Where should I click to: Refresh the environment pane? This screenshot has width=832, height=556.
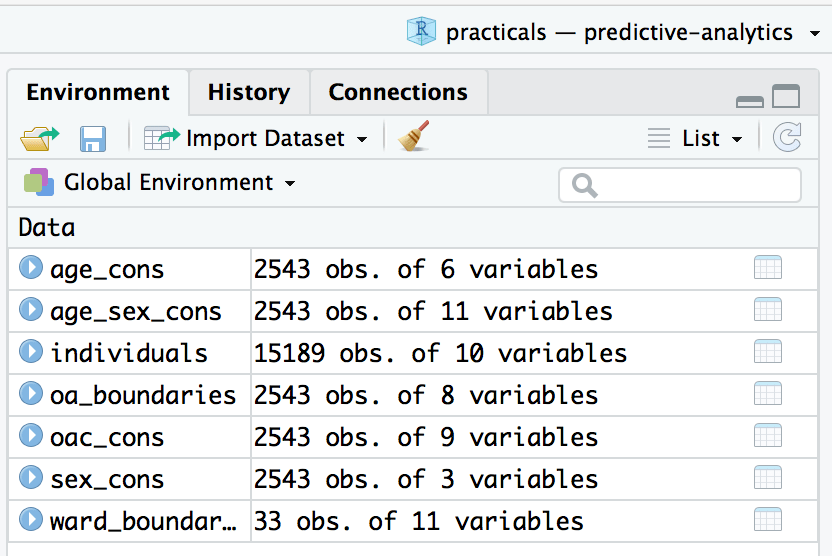pos(787,138)
